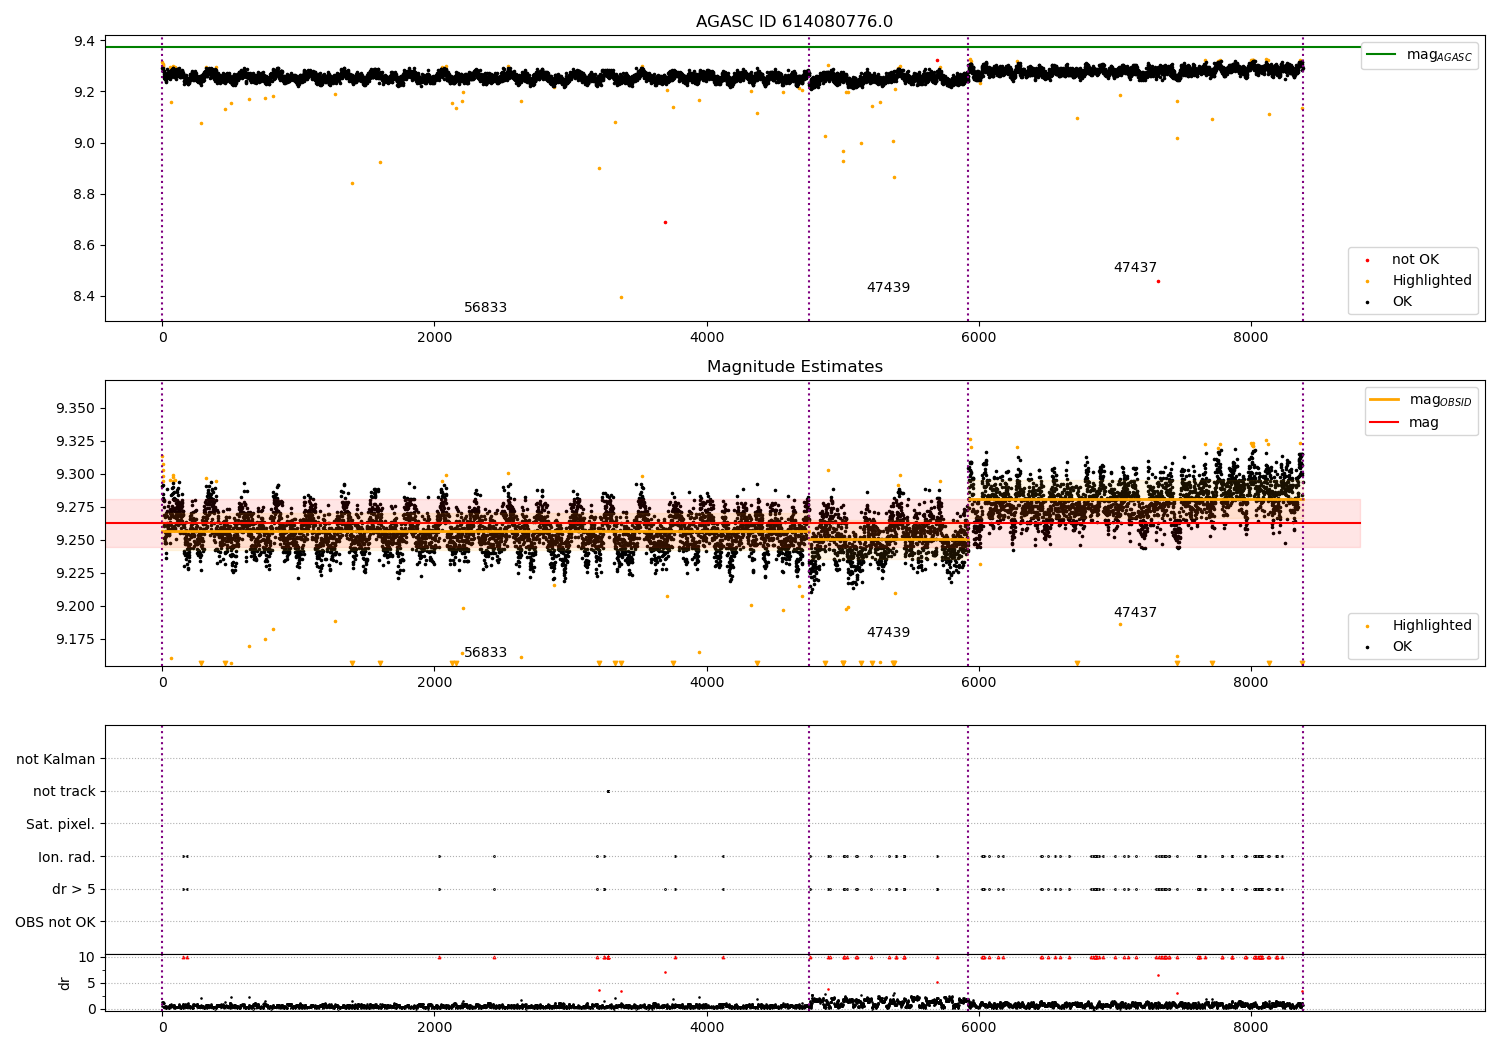Image resolution: width=1500 pixels, height=1050 pixels.
Task: Click the 9.4 y-axis tick label
Action: [85, 42]
